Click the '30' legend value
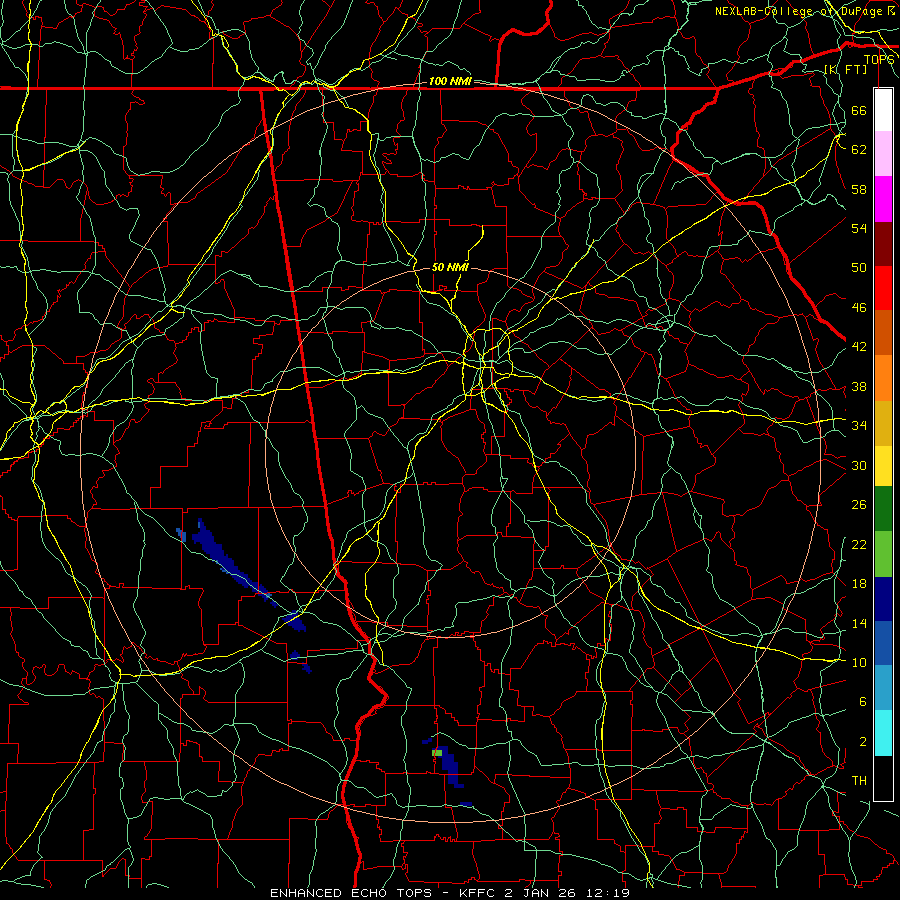Screen dimensions: 900x900 point(859,465)
